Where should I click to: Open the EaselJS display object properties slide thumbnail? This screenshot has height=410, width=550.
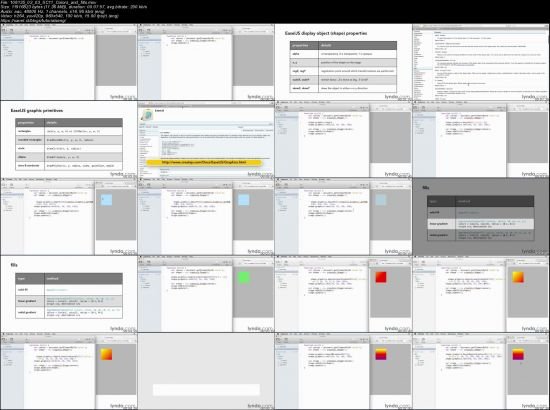click(343, 62)
